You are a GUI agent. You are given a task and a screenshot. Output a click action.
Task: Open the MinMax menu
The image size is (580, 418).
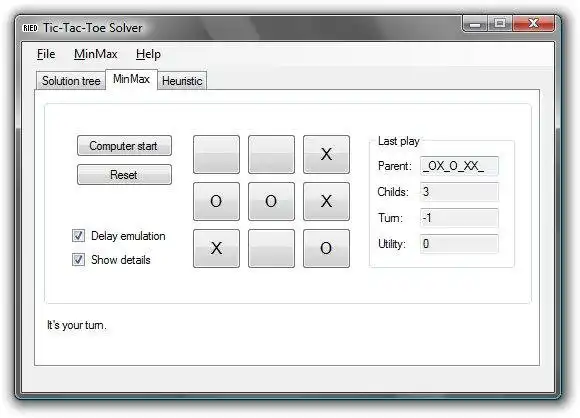[x=95, y=54]
